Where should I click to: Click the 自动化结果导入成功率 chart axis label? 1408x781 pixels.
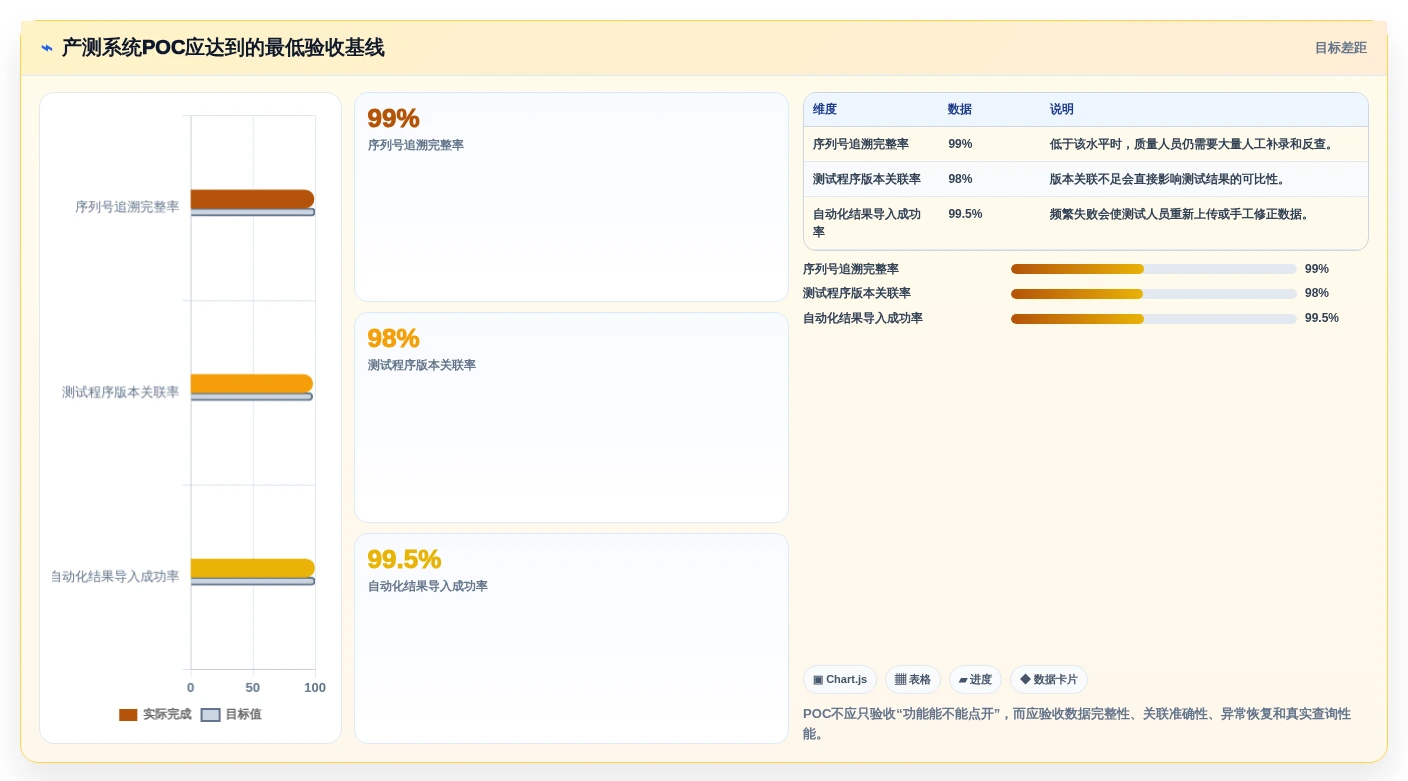pyautogui.click(x=115, y=577)
